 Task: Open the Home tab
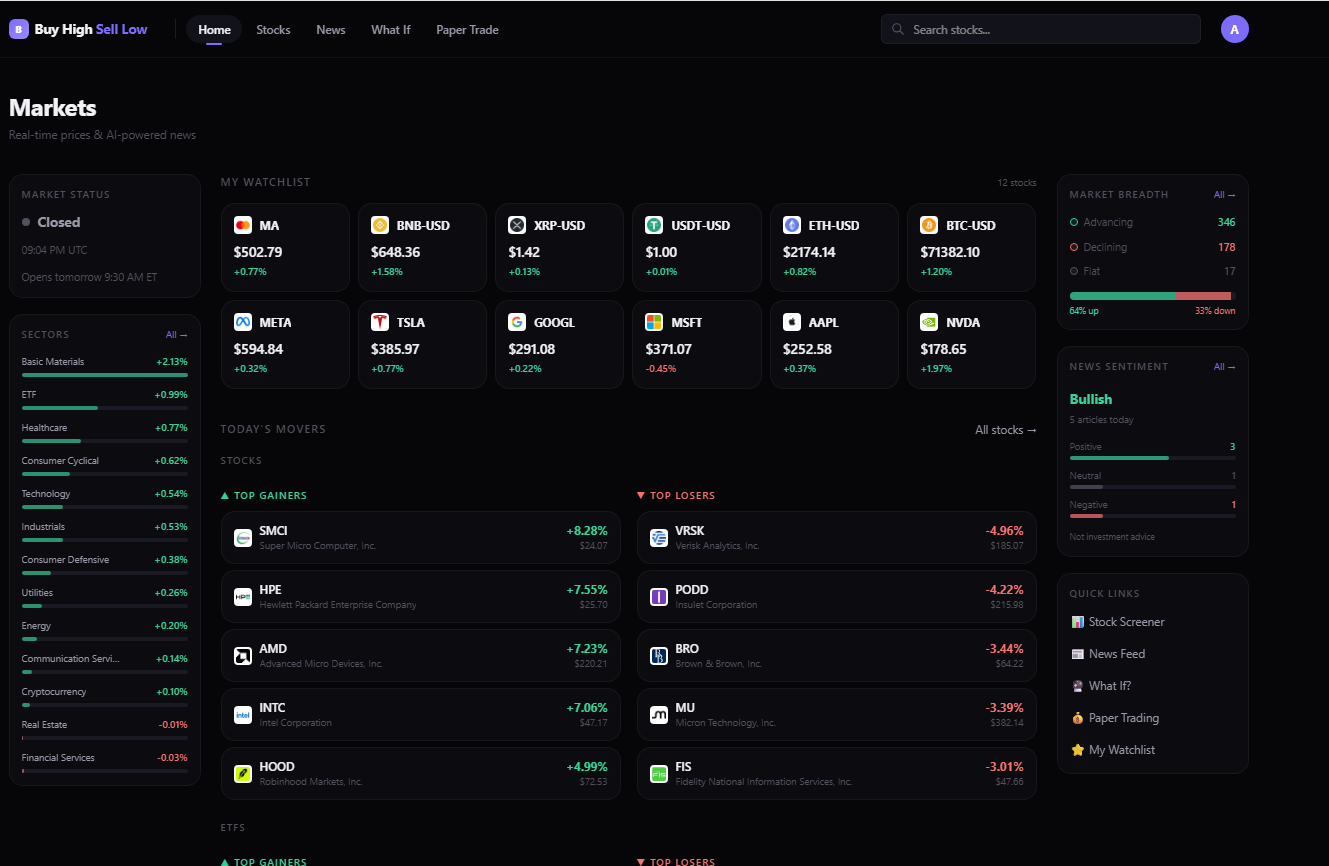tap(214, 29)
